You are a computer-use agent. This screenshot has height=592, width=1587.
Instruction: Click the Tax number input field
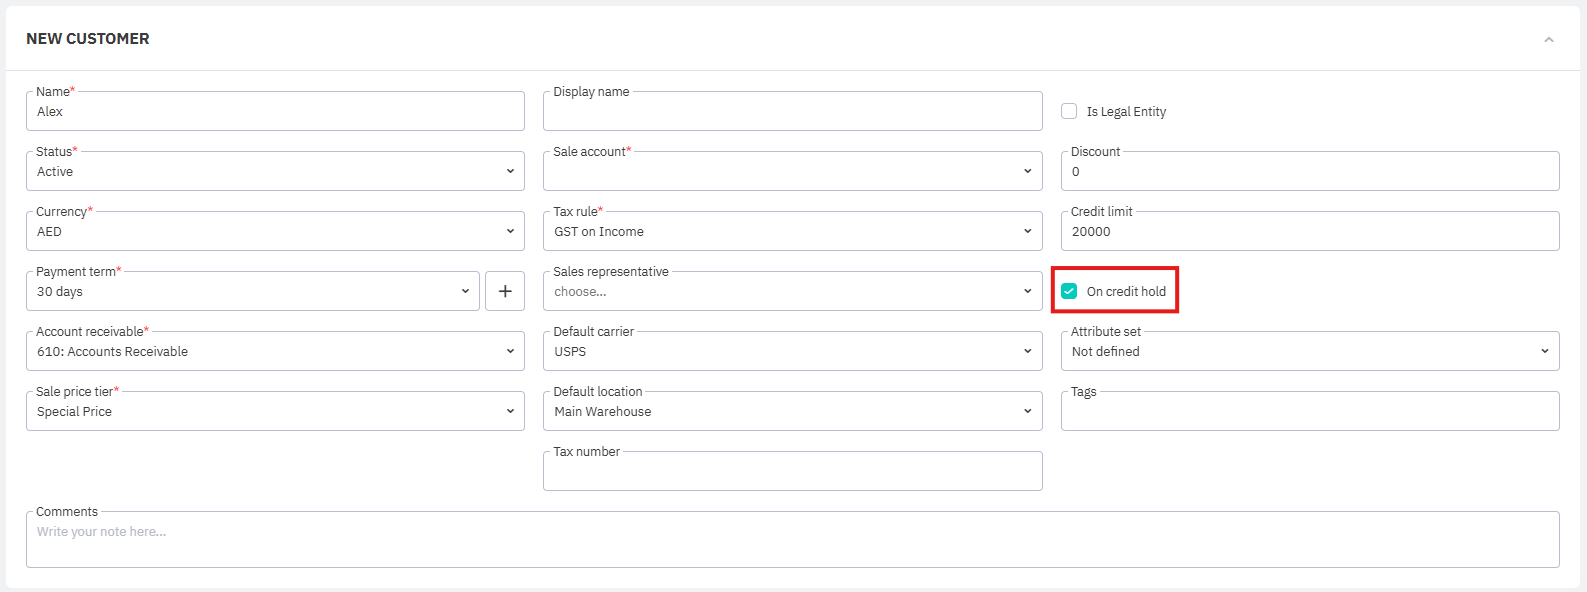coord(792,471)
